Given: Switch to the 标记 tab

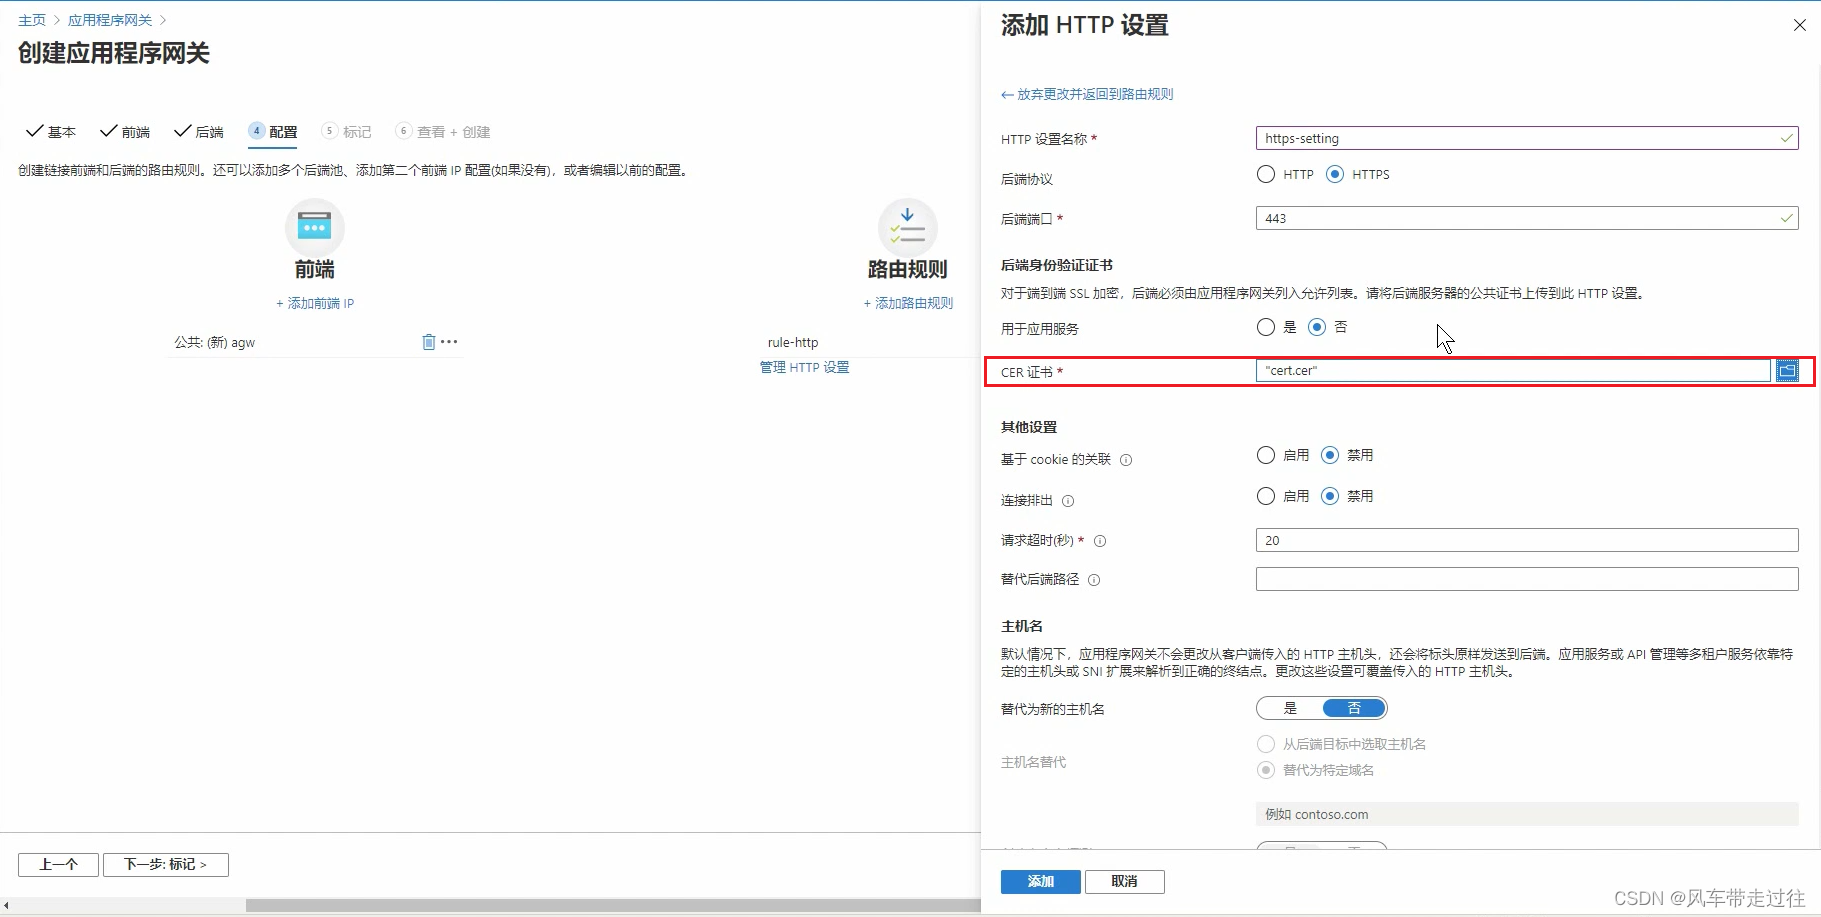Looking at the screenshot, I should point(347,132).
